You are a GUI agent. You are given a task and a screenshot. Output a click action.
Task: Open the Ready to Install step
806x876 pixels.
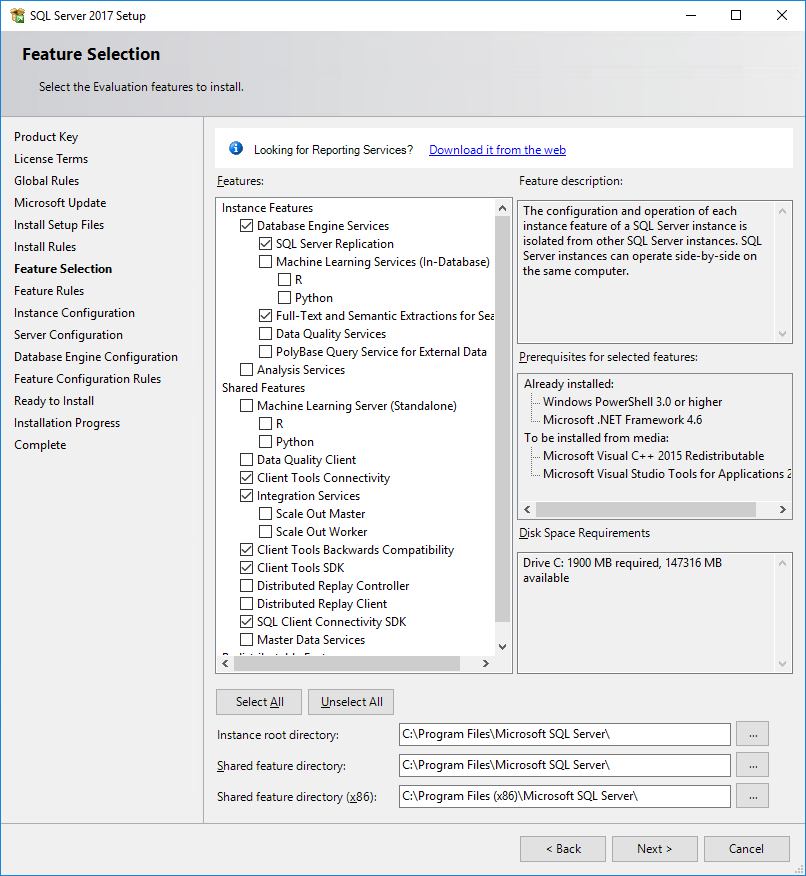tap(54, 401)
